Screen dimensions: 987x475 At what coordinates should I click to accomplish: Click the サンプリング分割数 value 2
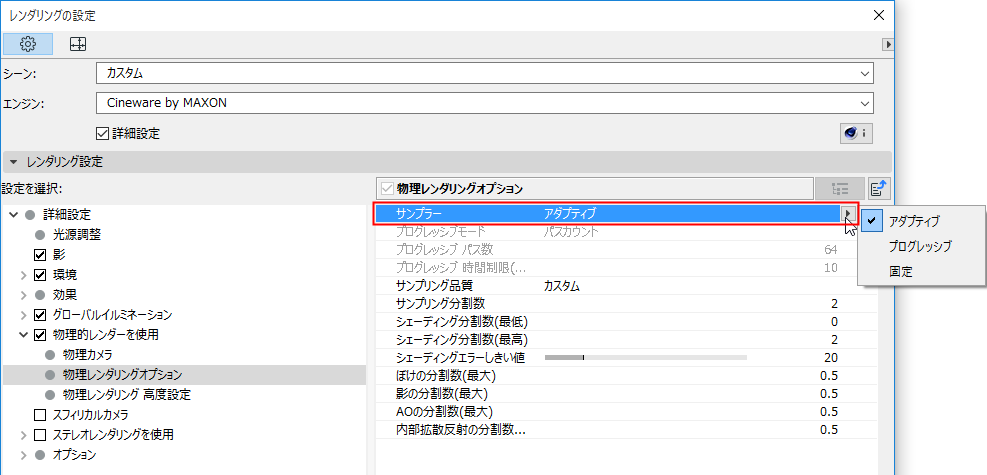pos(834,304)
